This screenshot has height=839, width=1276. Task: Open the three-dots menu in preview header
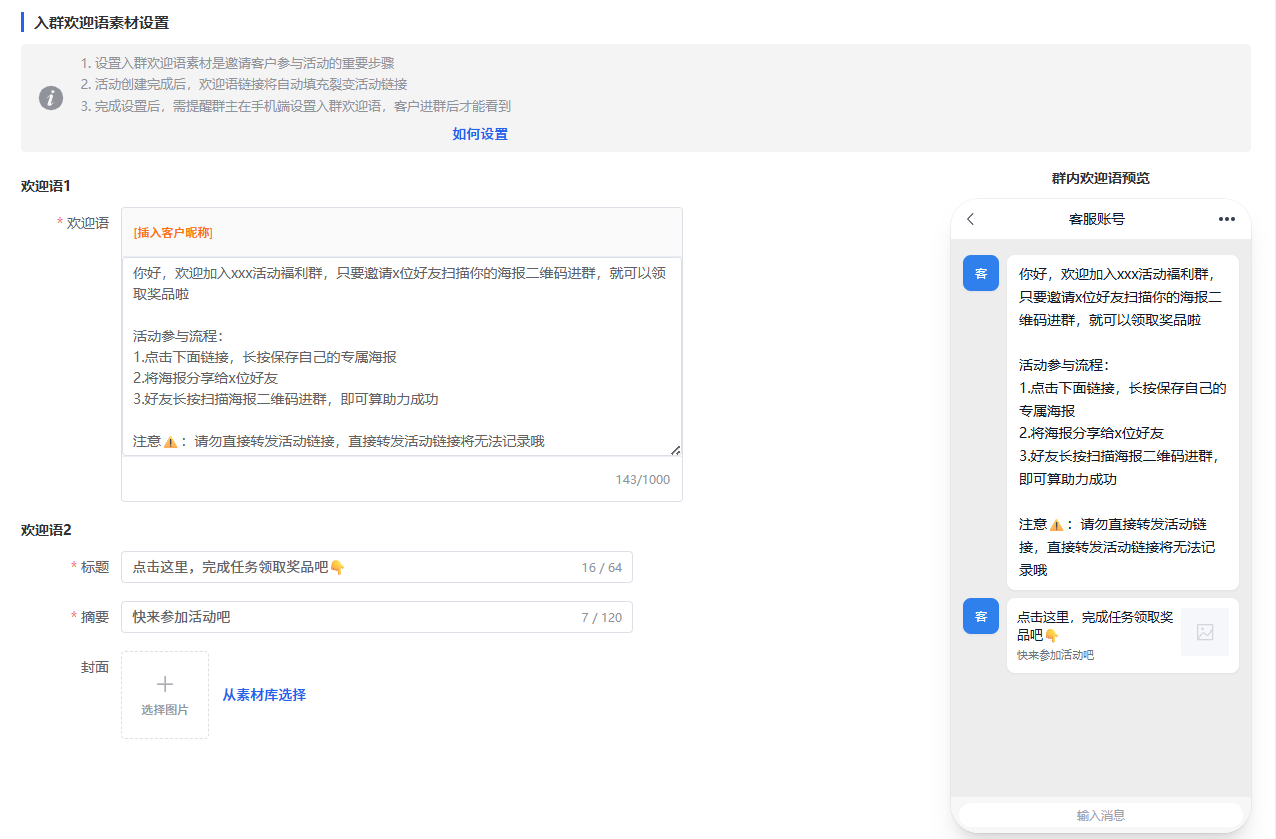(x=1227, y=219)
